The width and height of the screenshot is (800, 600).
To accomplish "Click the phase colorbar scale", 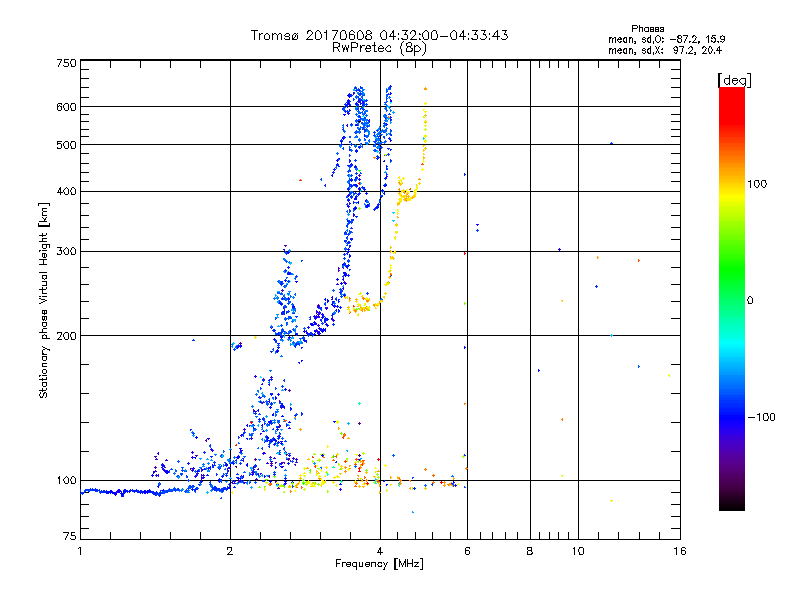I will pos(732,298).
